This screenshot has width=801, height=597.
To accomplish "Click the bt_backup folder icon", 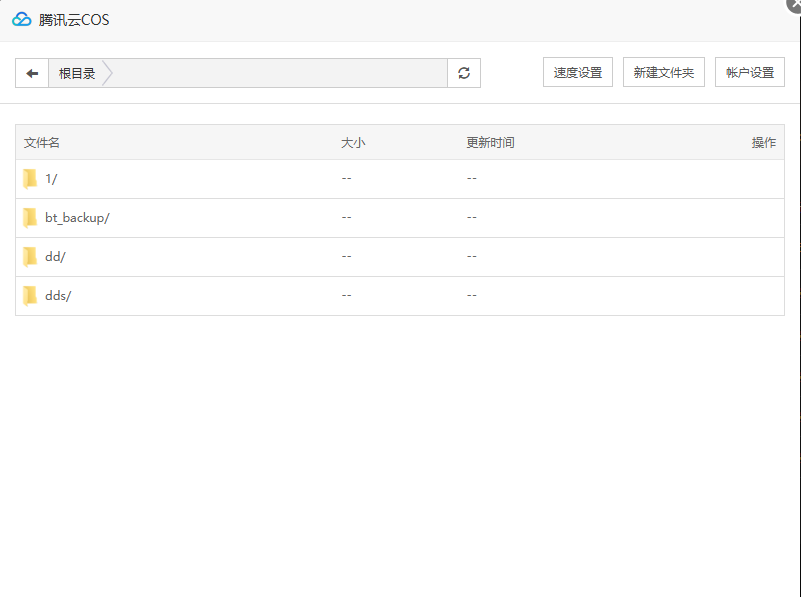I will coord(30,218).
